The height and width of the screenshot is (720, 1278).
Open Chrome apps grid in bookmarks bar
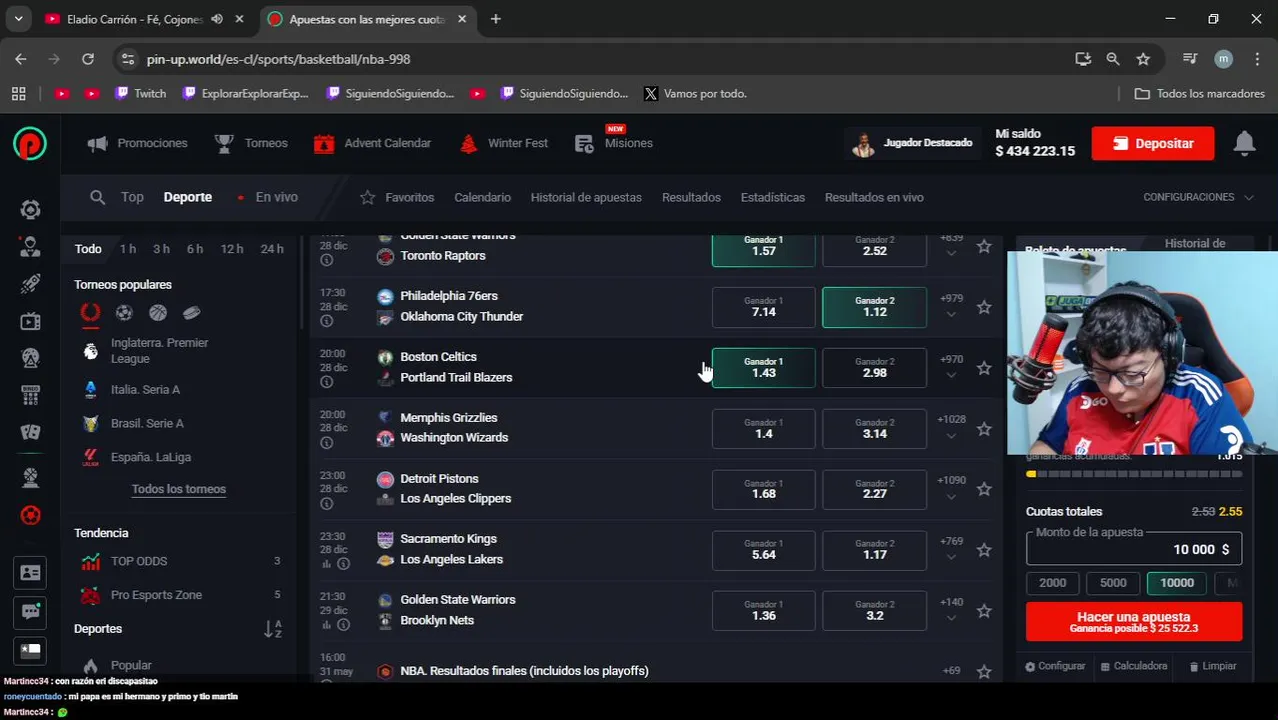[x=18, y=93]
